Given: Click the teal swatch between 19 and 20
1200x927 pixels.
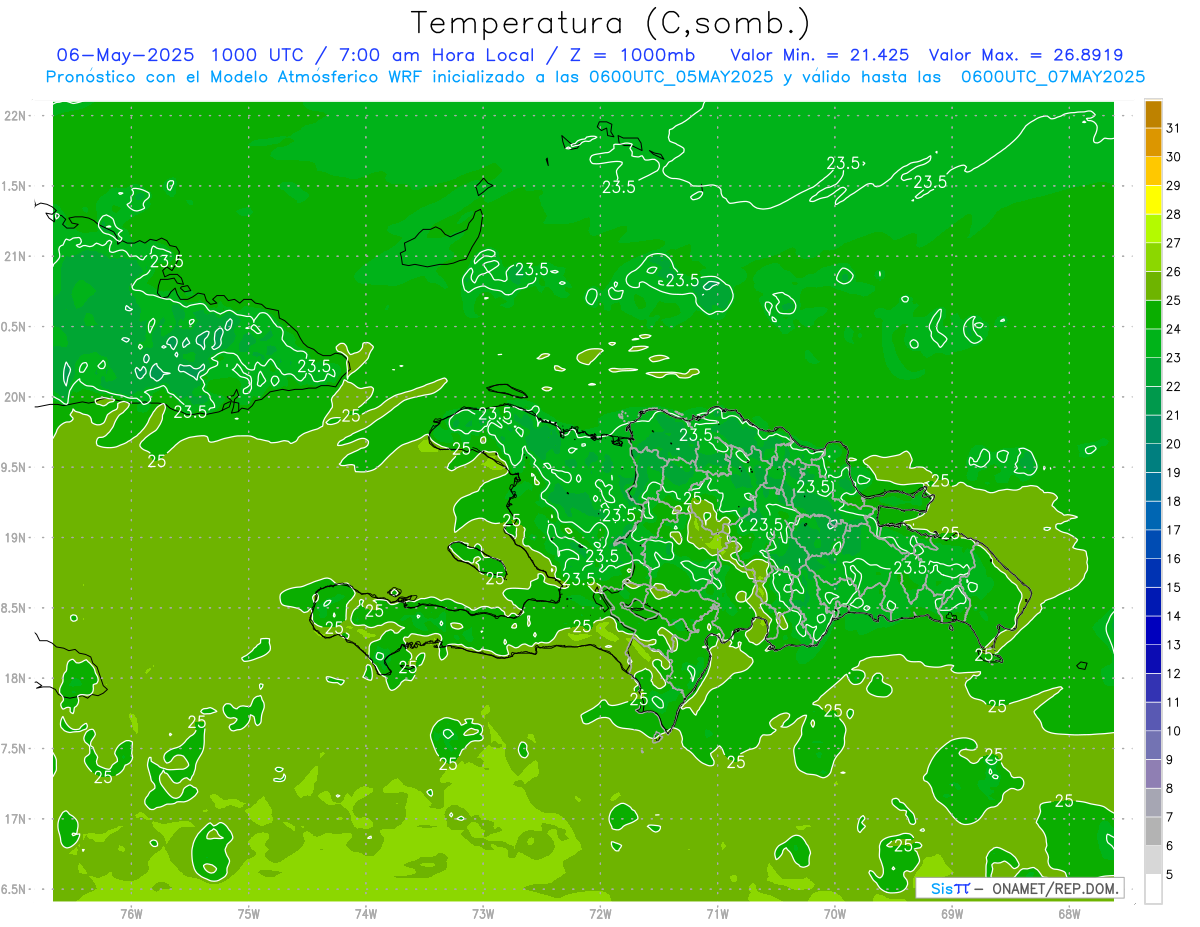Looking at the screenshot, I should tap(1153, 458).
